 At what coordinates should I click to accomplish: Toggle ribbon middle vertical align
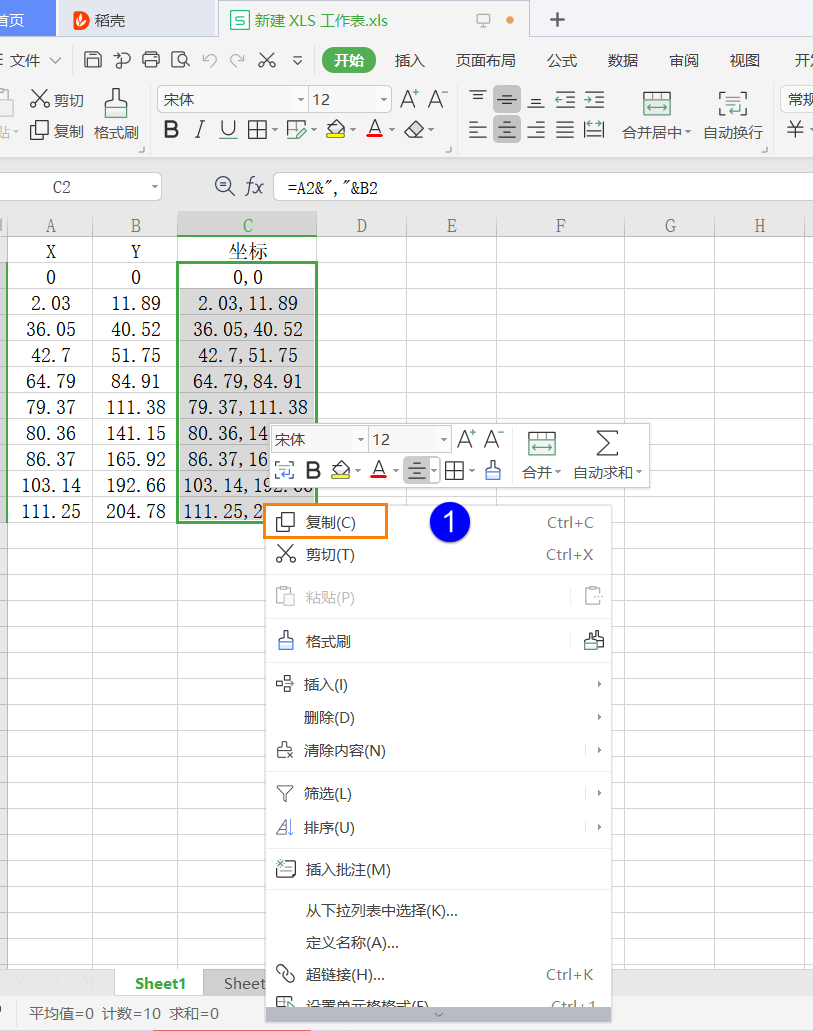click(506, 99)
